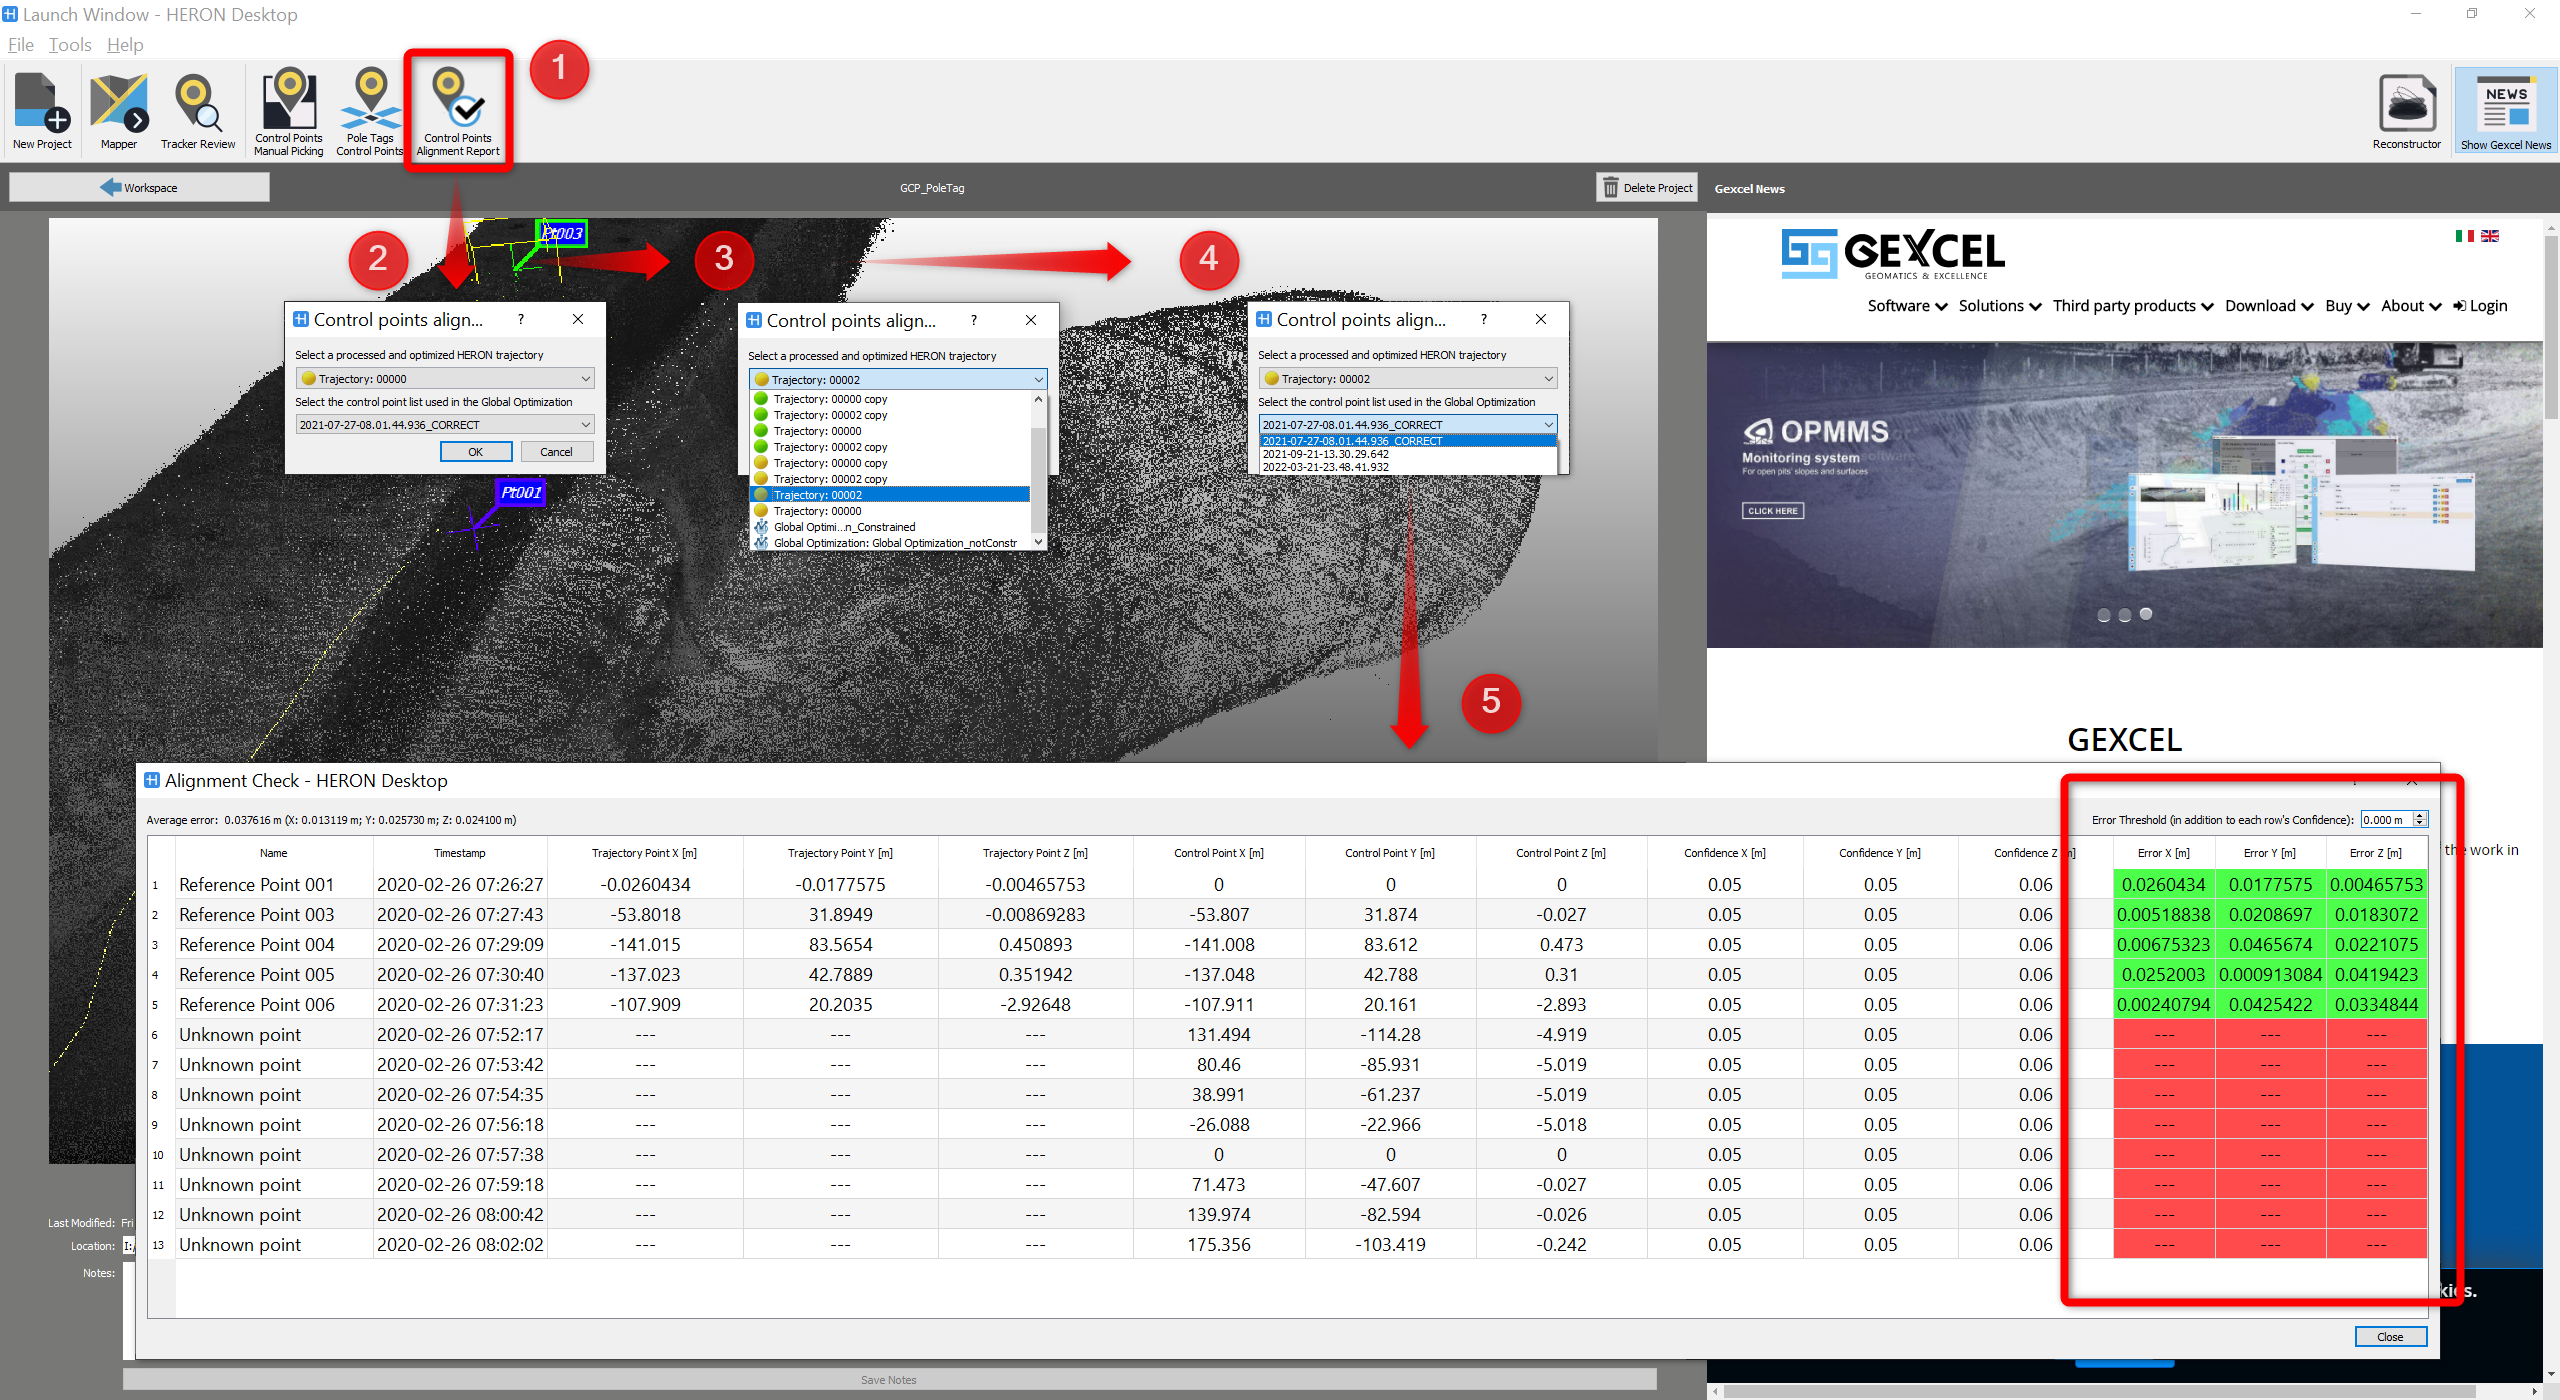Select the third carousel dot on banner
Image resolution: width=2560 pixels, height=1400 pixels.
[x=2146, y=614]
